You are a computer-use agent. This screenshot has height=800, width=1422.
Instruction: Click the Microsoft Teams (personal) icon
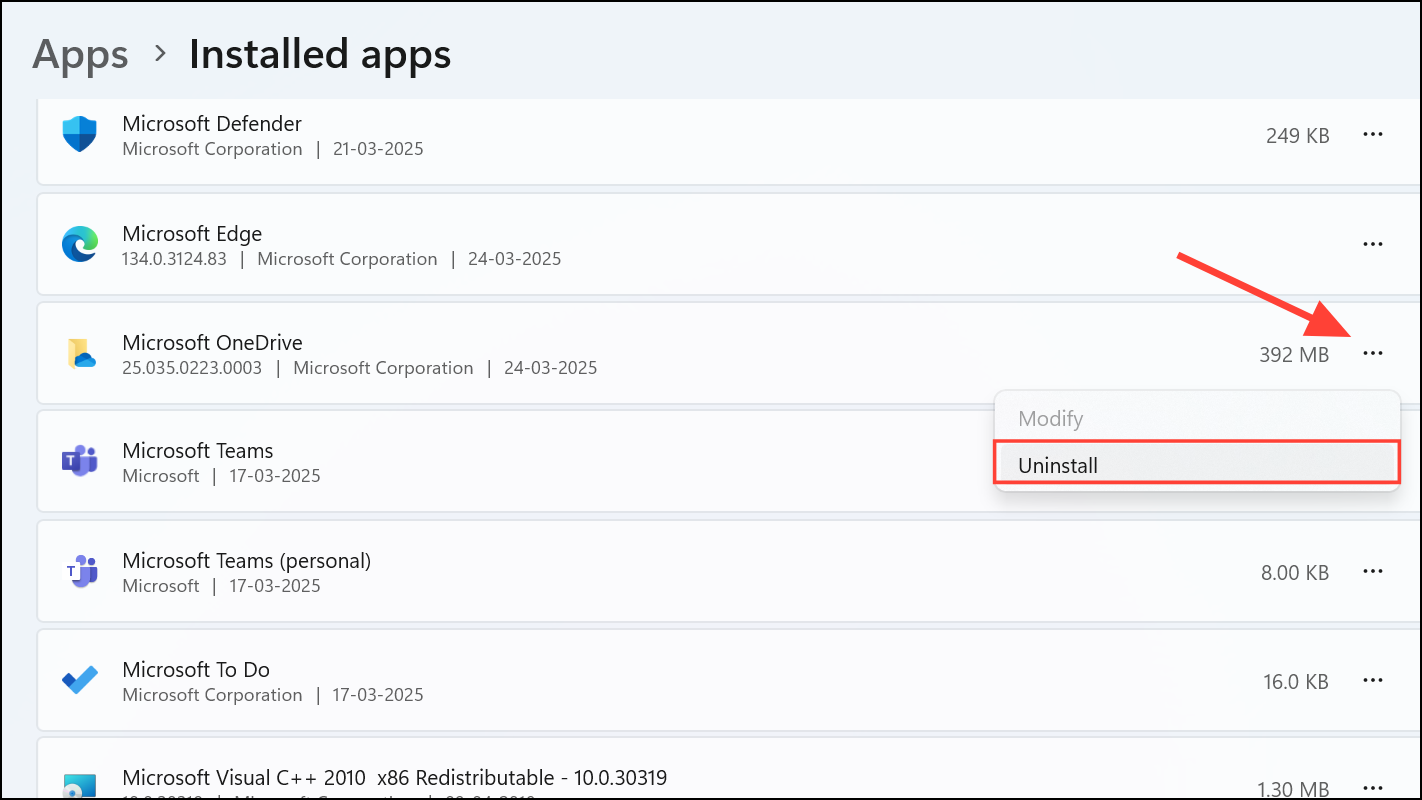80,571
